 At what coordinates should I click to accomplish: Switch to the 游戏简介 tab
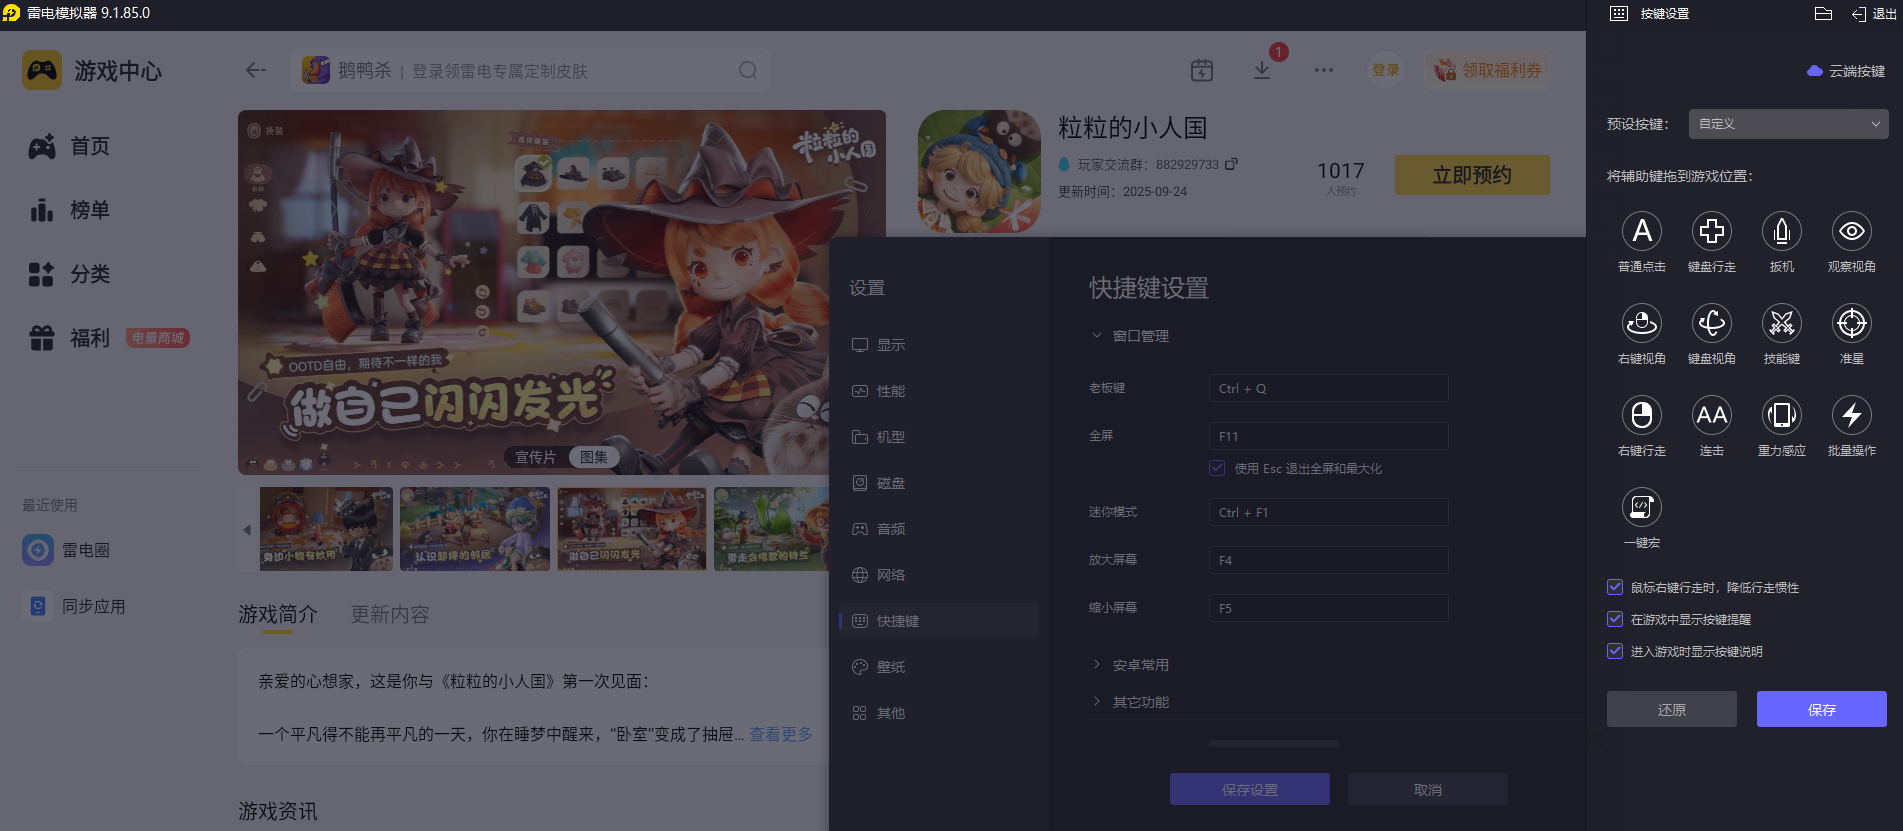pyautogui.click(x=278, y=614)
